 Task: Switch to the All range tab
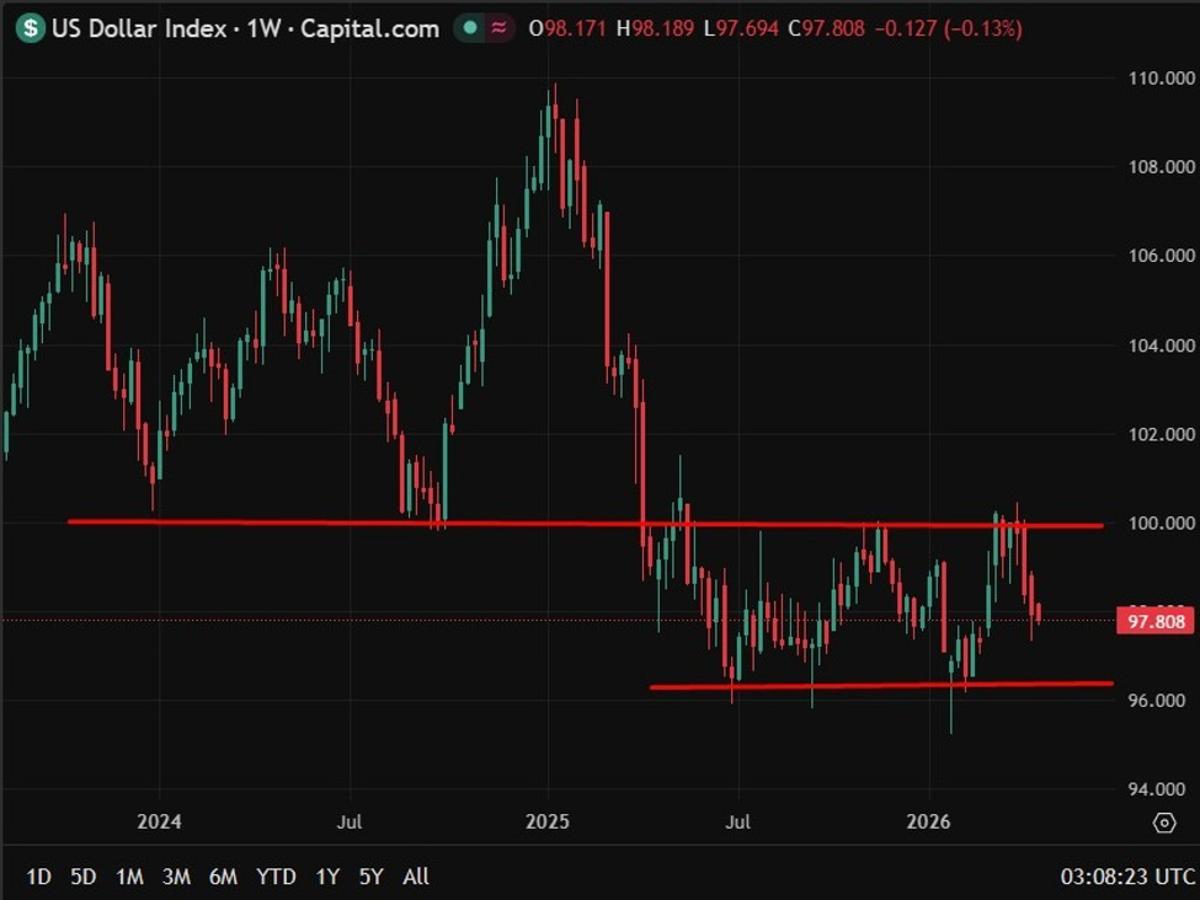pos(415,876)
